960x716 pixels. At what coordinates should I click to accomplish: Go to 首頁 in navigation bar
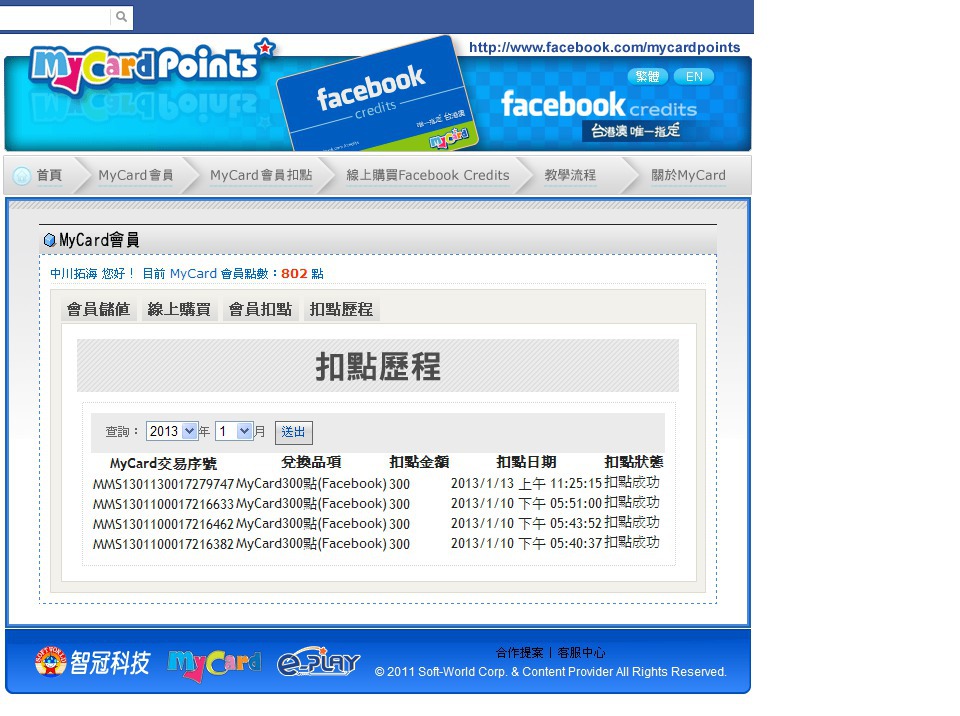tap(49, 175)
